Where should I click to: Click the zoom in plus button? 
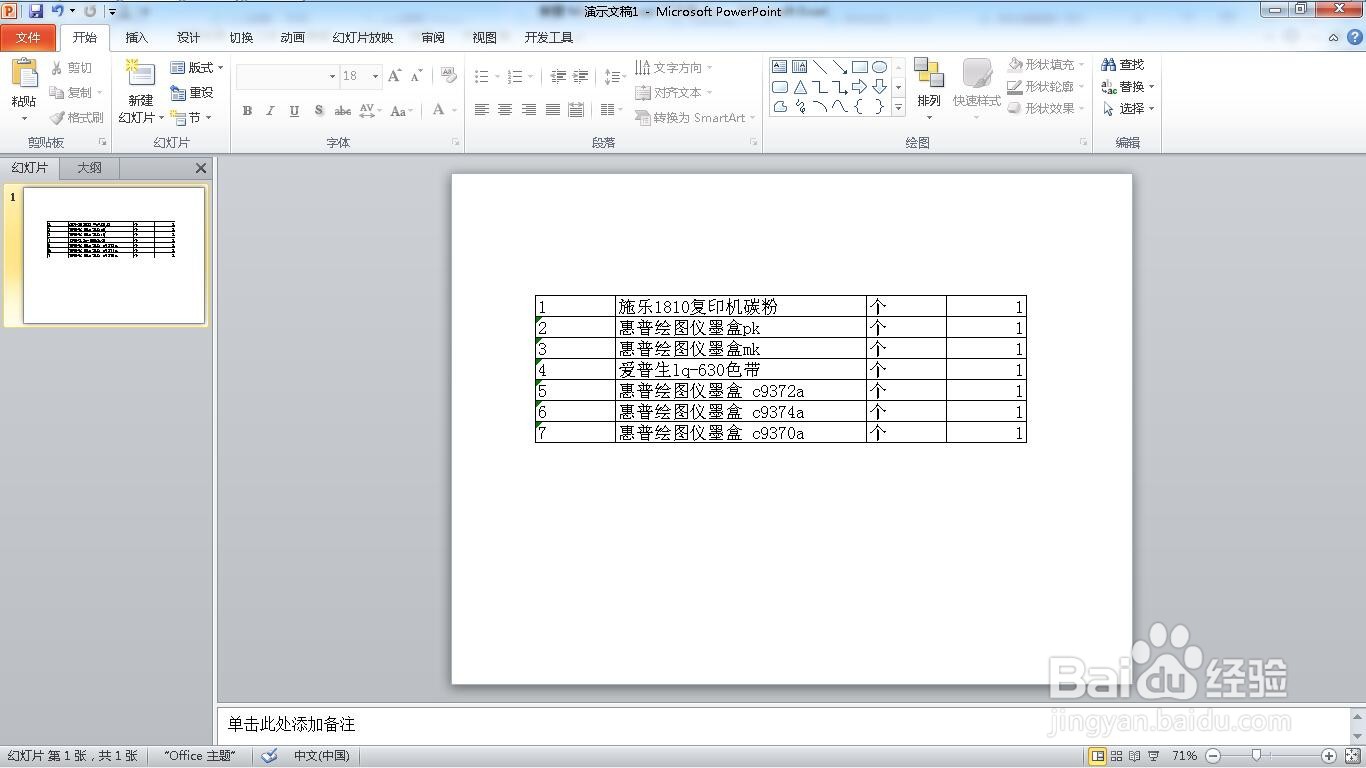pyautogui.click(x=1329, y=756)
